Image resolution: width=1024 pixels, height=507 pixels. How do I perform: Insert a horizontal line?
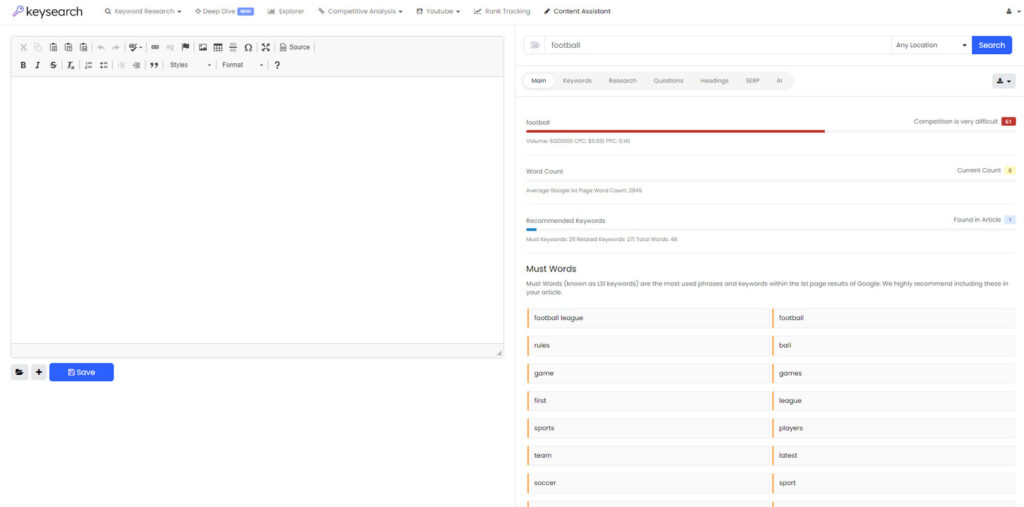coord(233,47)
